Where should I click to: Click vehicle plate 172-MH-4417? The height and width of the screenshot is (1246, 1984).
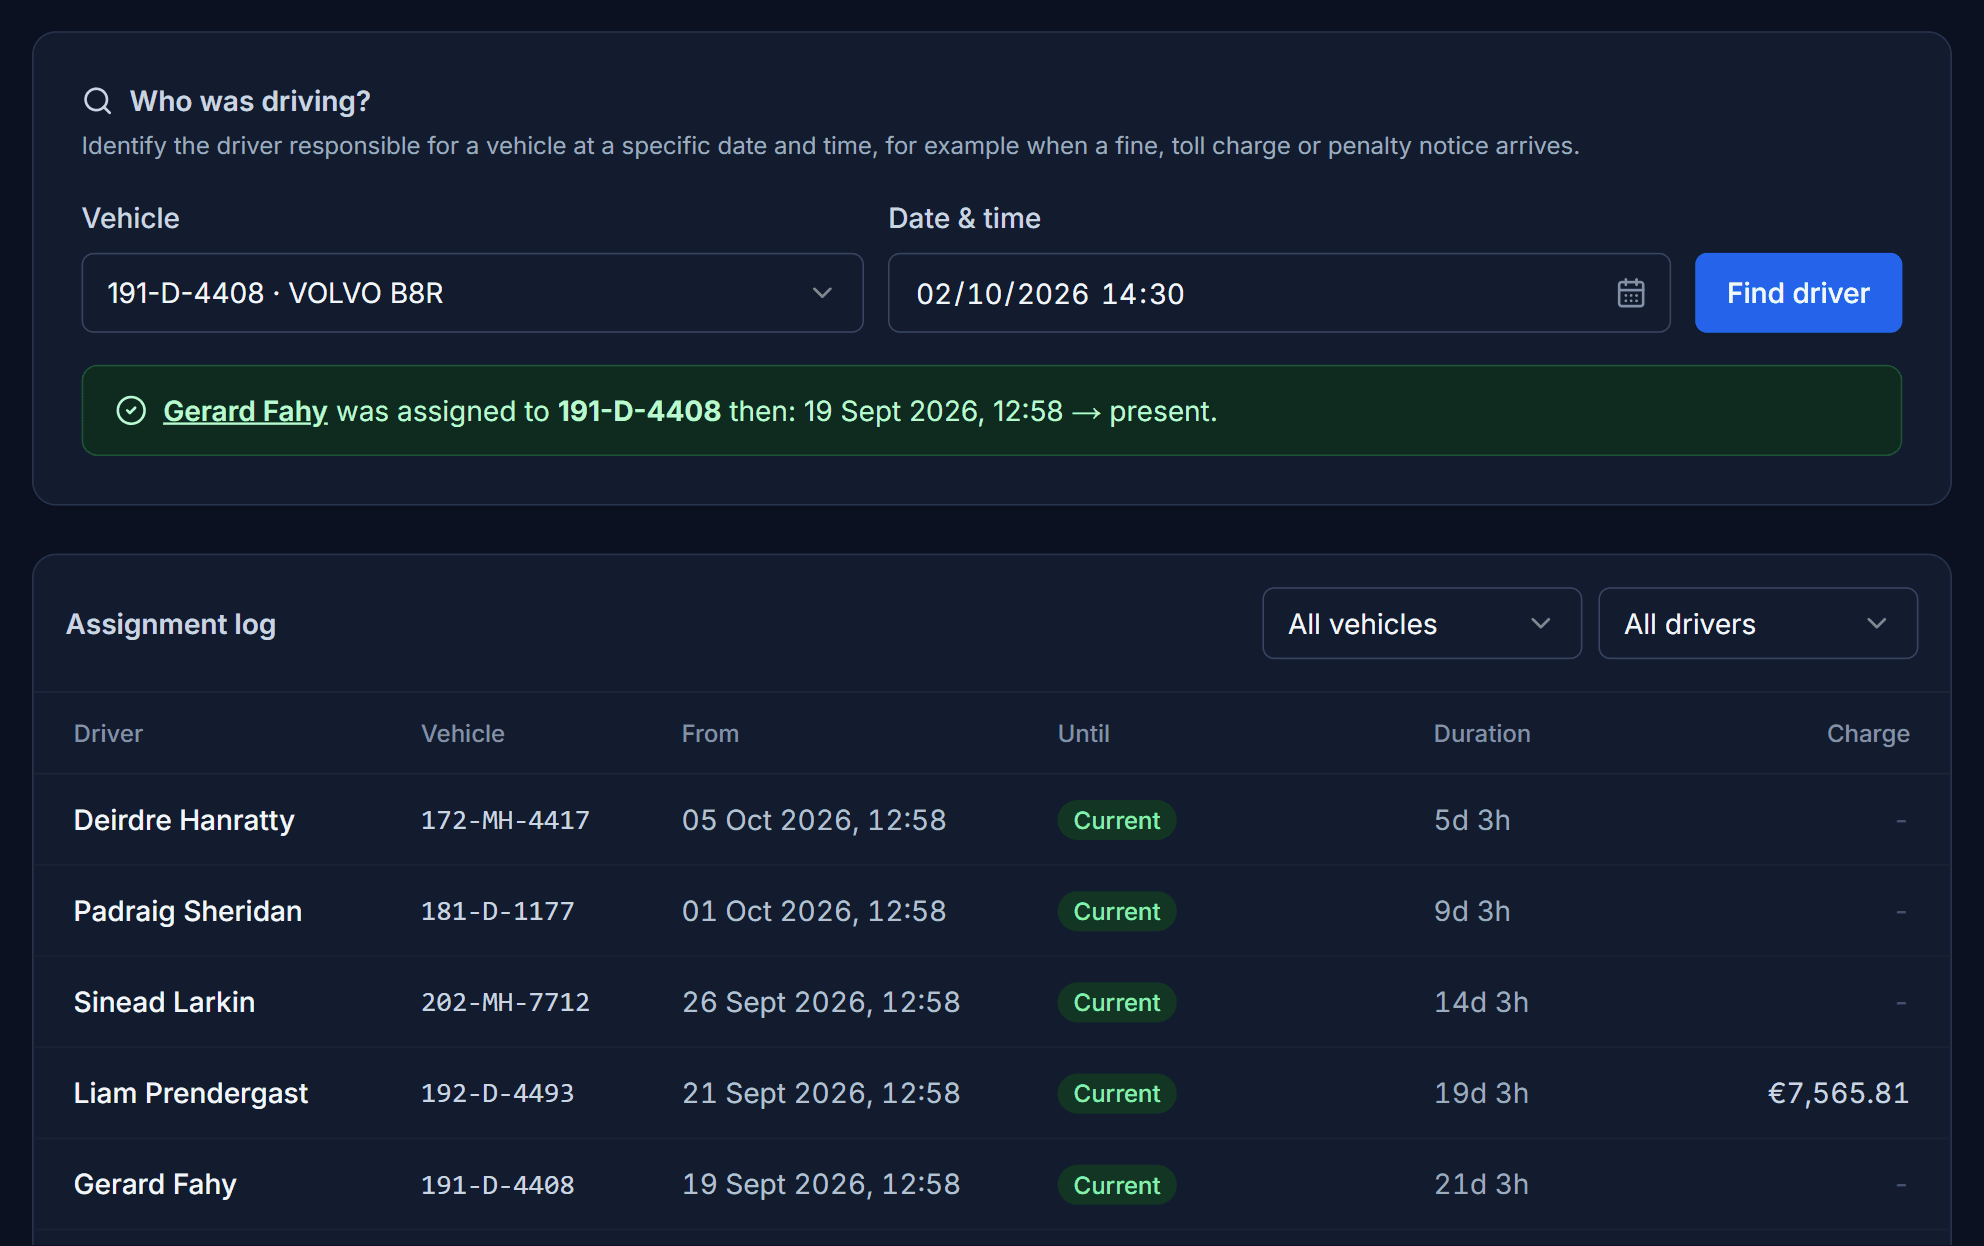(x=505, y=820)
